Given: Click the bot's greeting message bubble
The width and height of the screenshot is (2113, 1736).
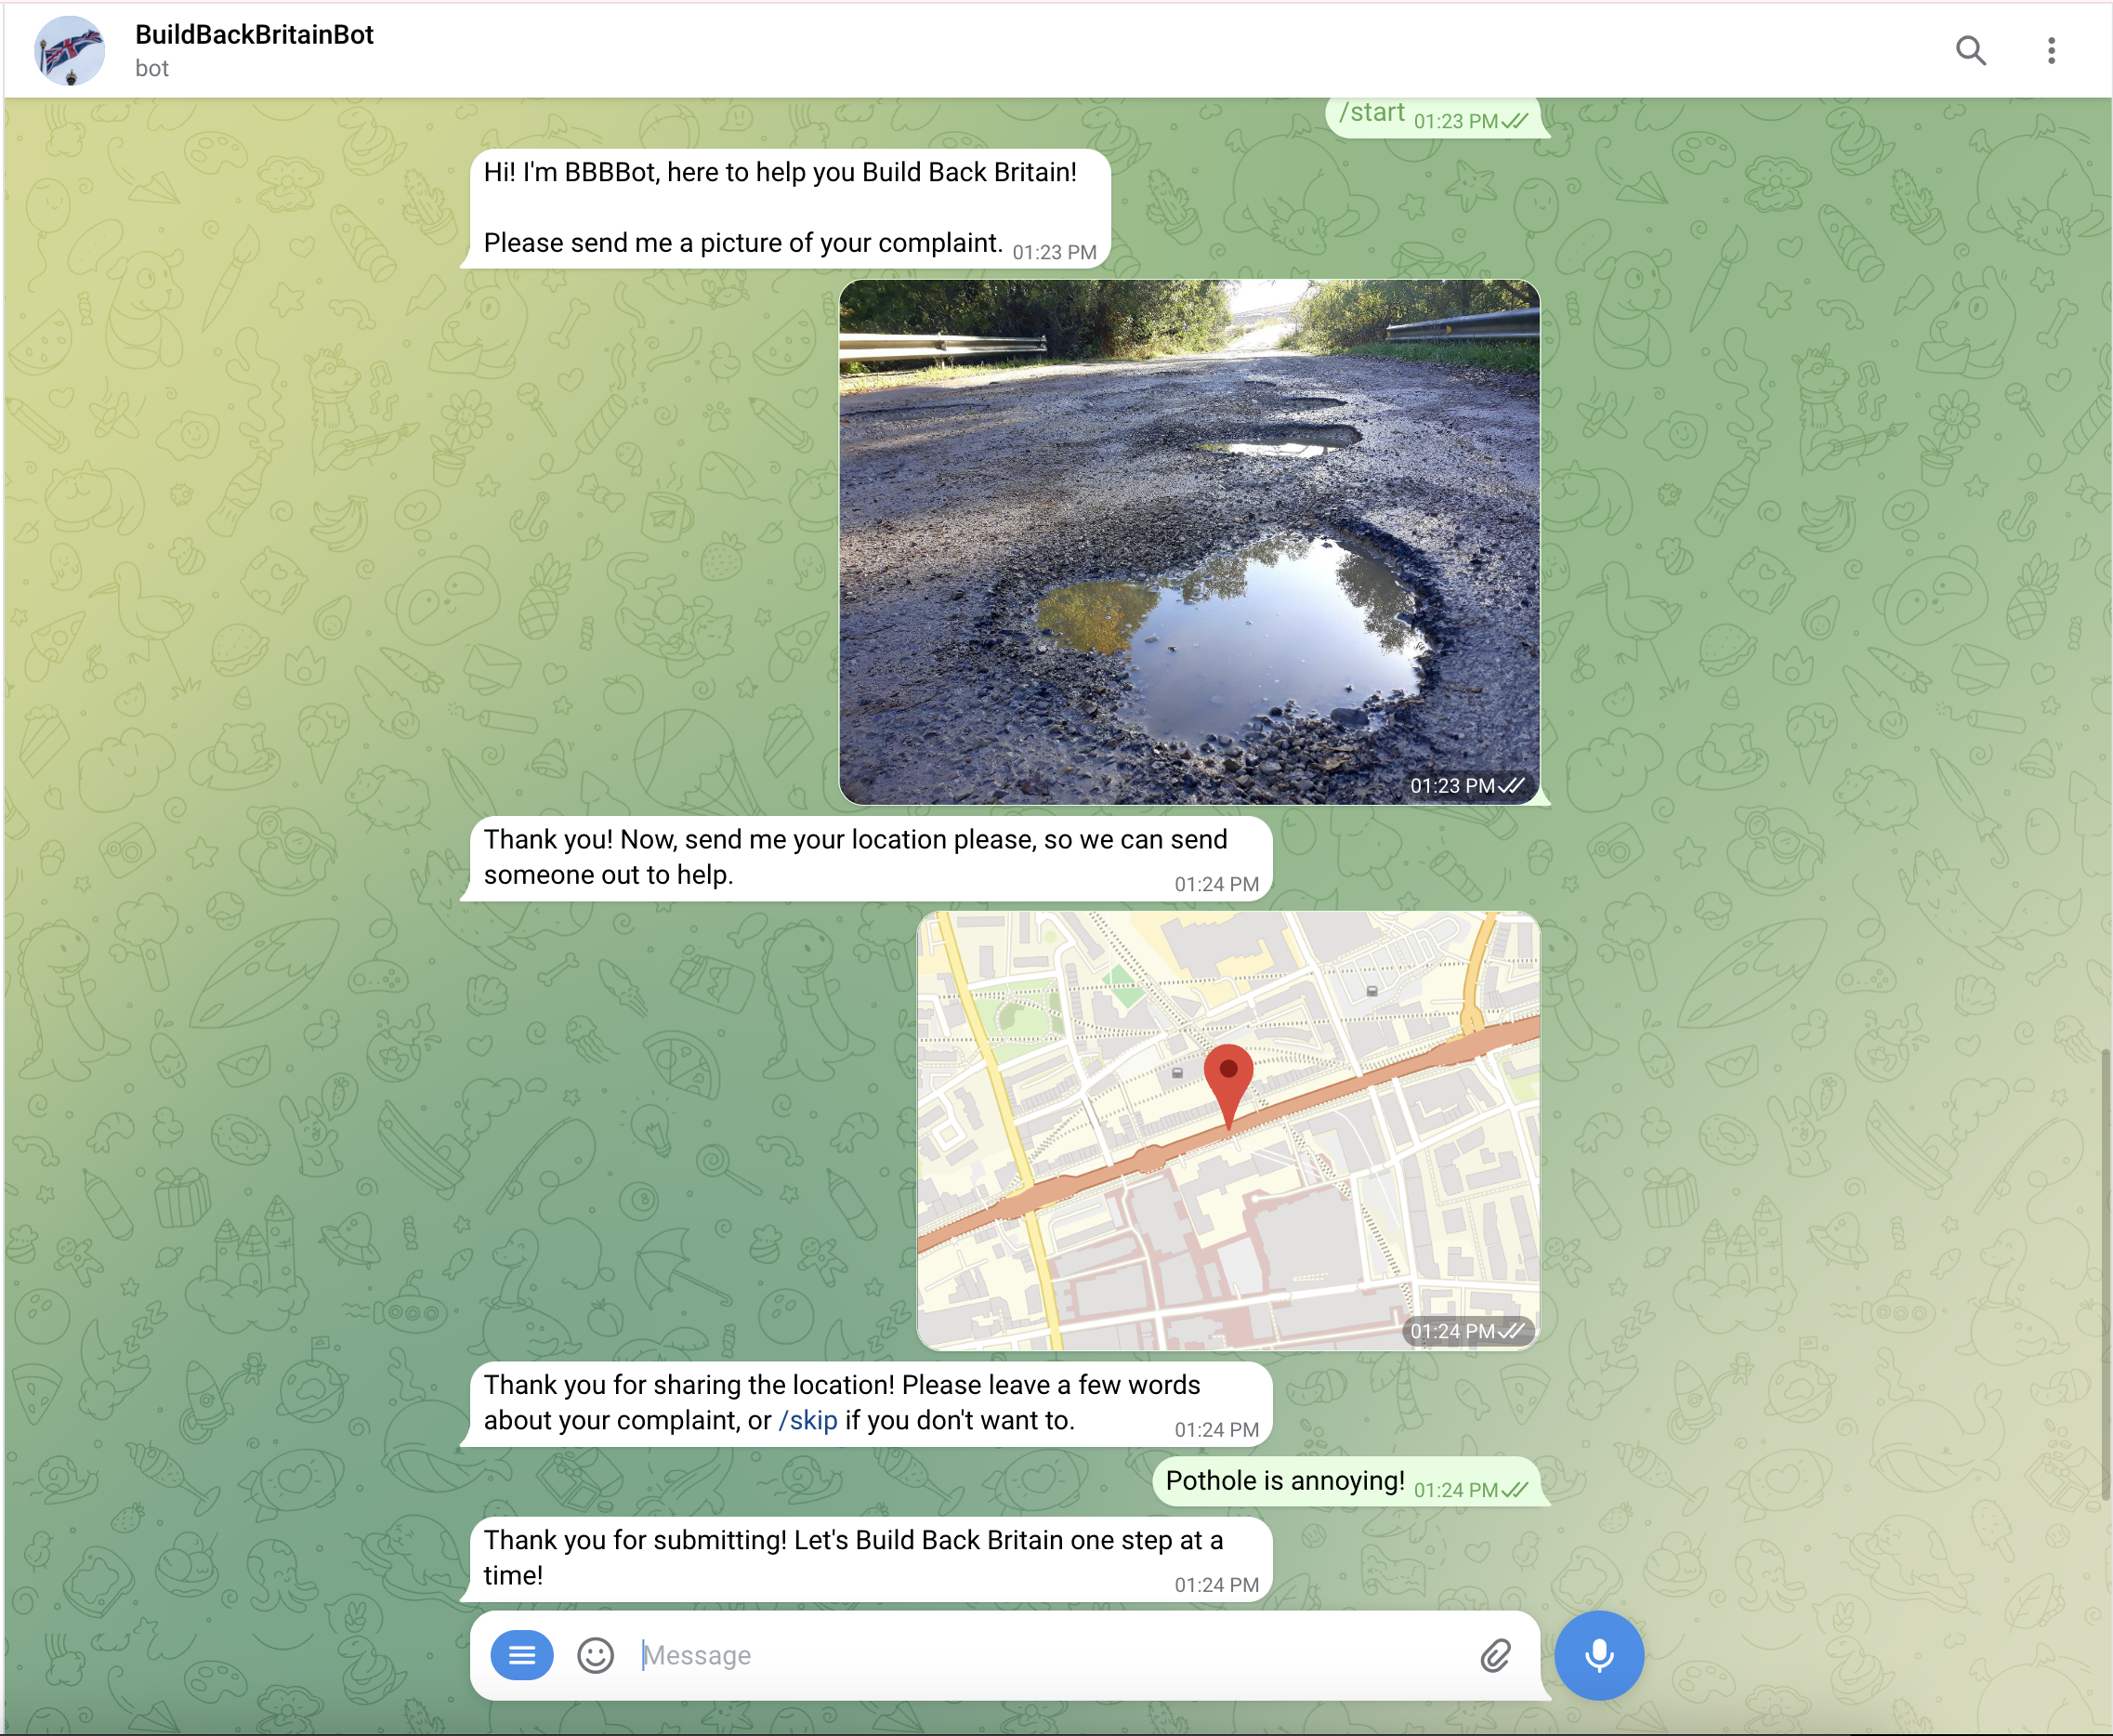Looking at the screenshot, I should [x=780, y=208].
